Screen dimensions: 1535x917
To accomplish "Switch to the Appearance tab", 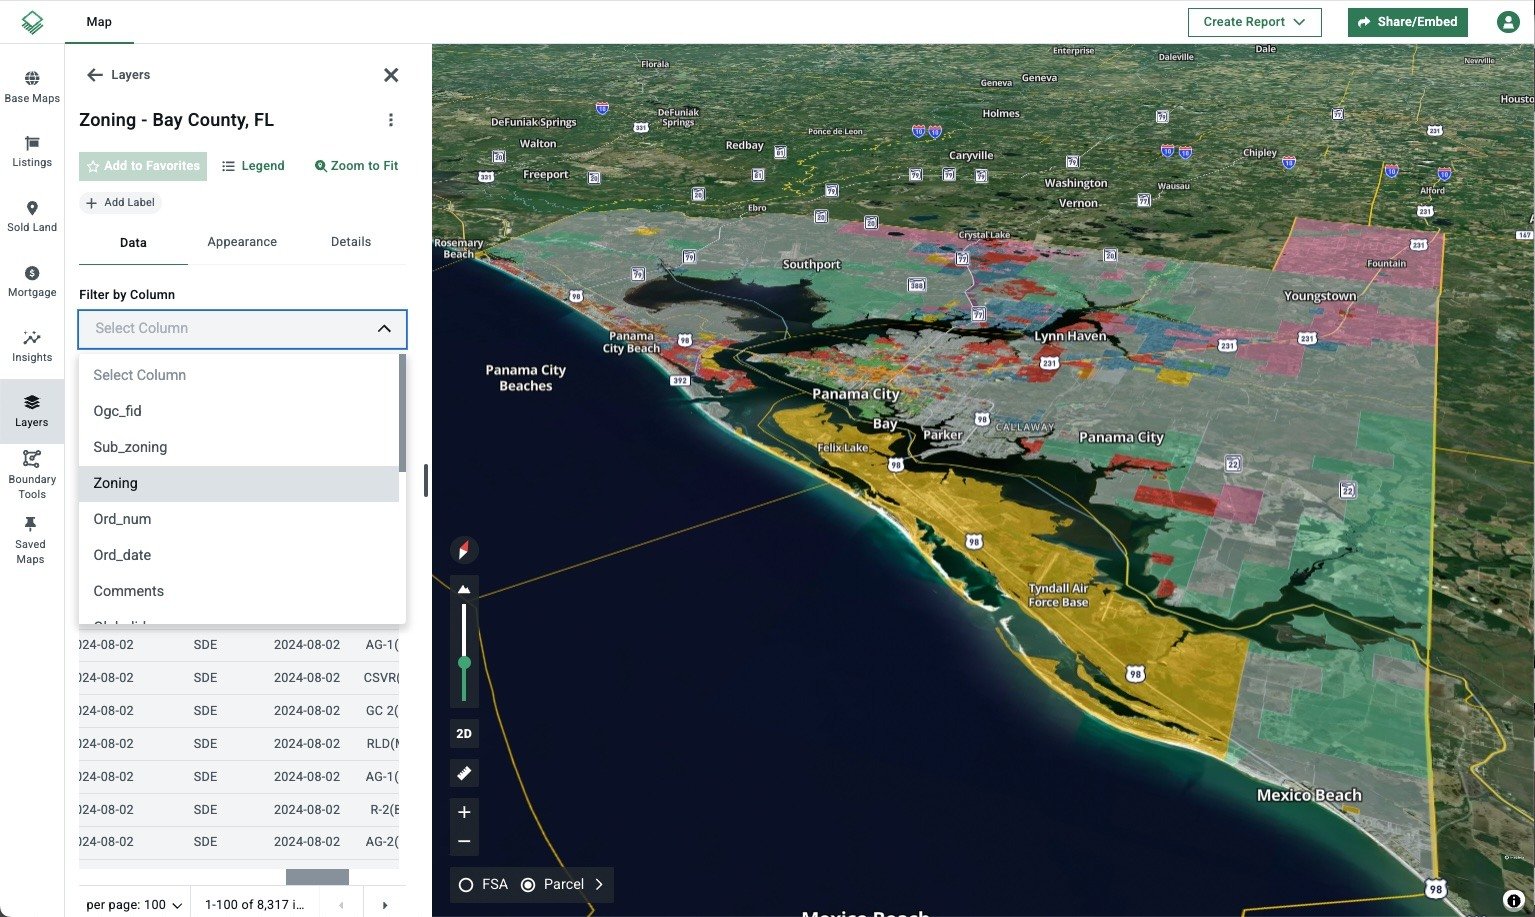I will 241,241.
